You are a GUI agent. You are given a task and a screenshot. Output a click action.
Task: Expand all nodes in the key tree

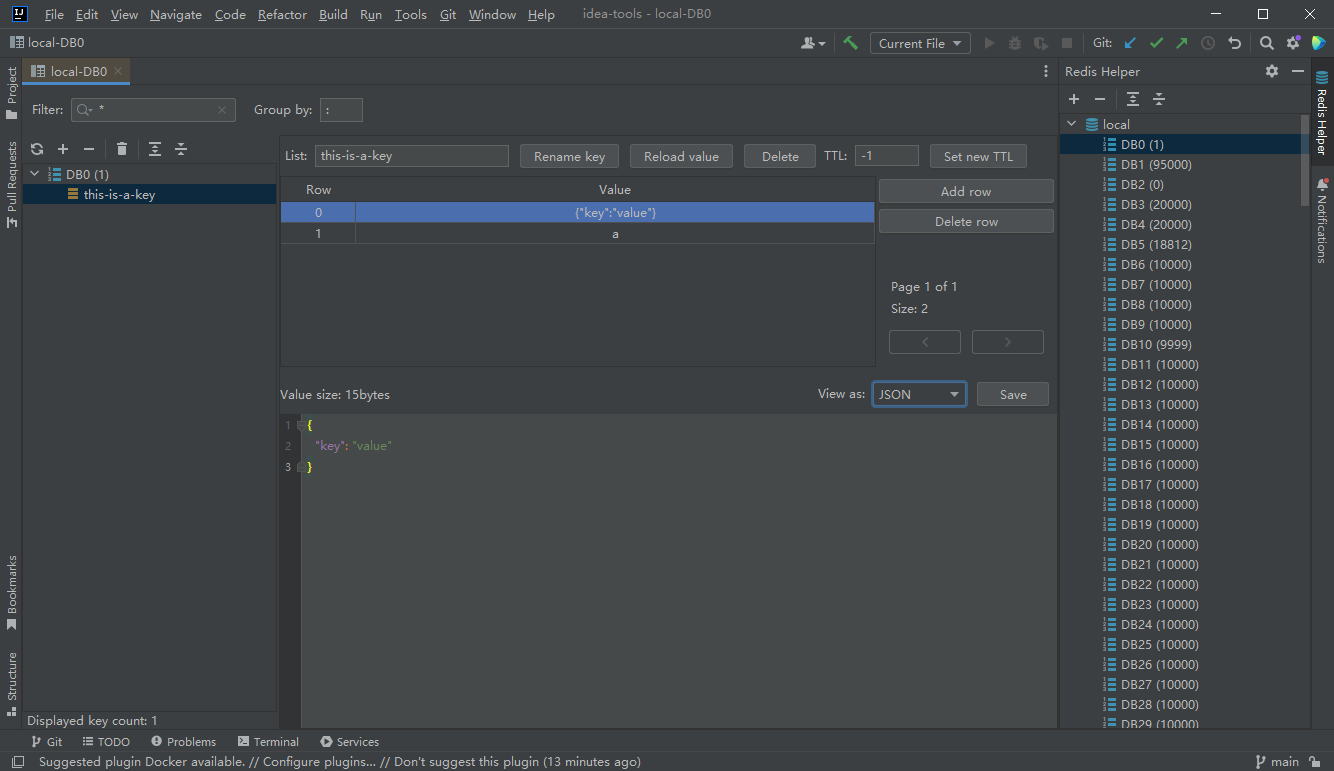155,149
